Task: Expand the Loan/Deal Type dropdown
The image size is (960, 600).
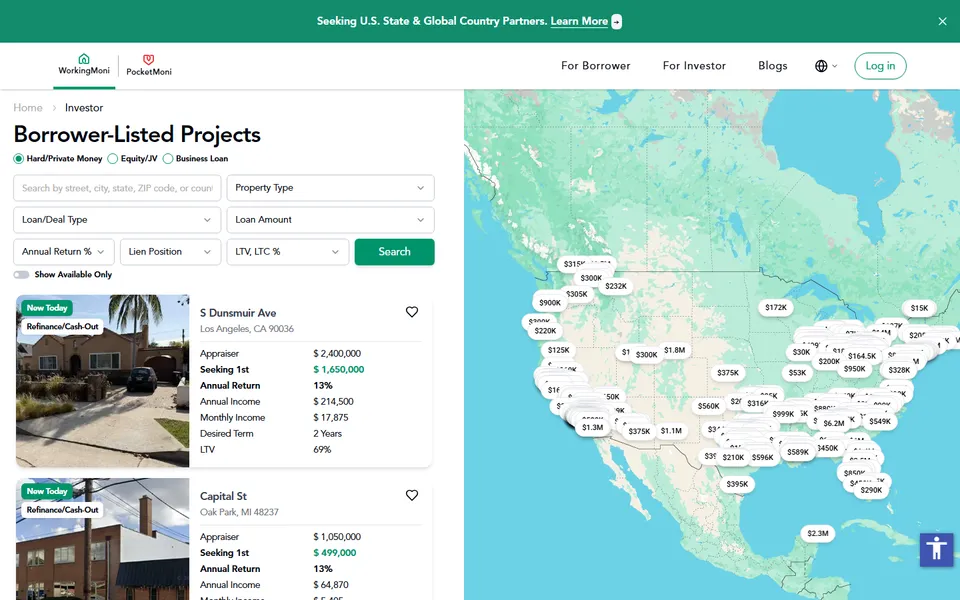Action: pos(117,220)
